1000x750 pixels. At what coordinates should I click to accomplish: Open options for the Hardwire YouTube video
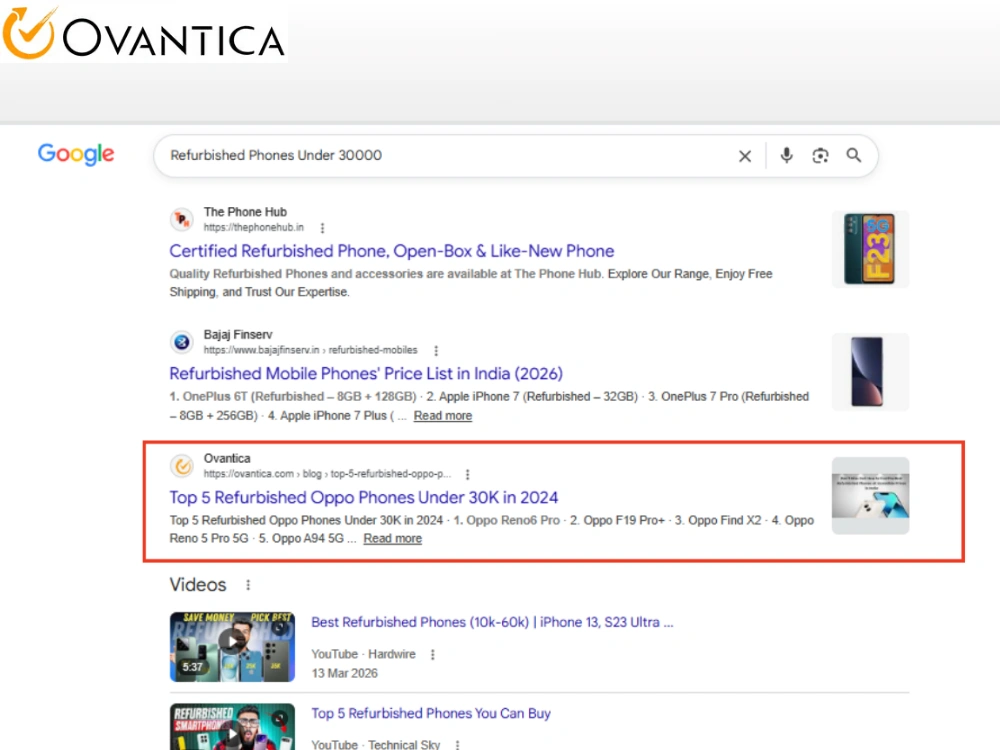432,655
